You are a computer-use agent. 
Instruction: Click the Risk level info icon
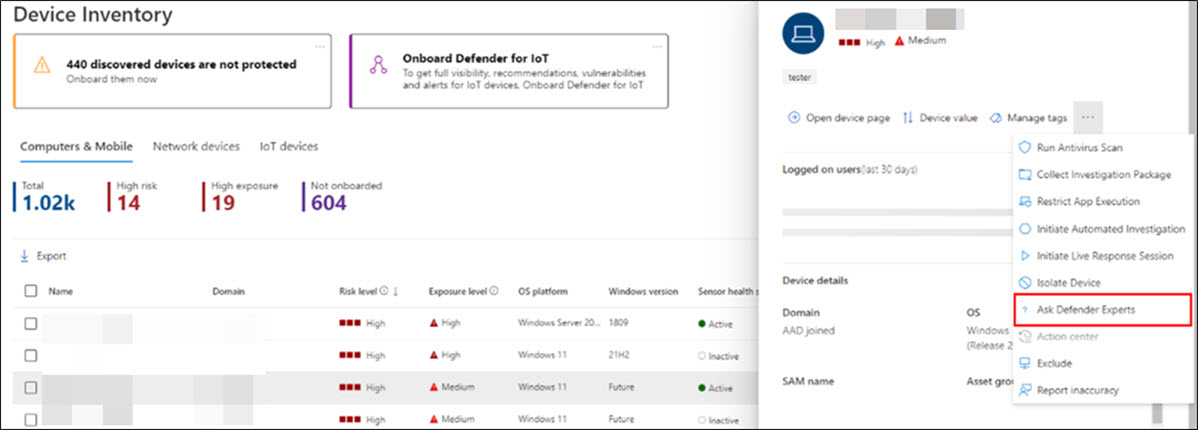click(384, 291)
